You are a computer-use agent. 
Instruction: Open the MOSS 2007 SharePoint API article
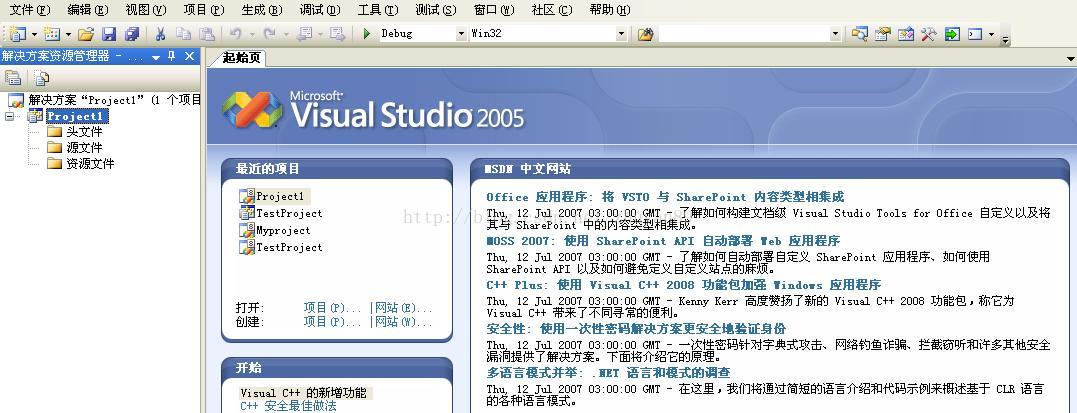click(663, 241)
